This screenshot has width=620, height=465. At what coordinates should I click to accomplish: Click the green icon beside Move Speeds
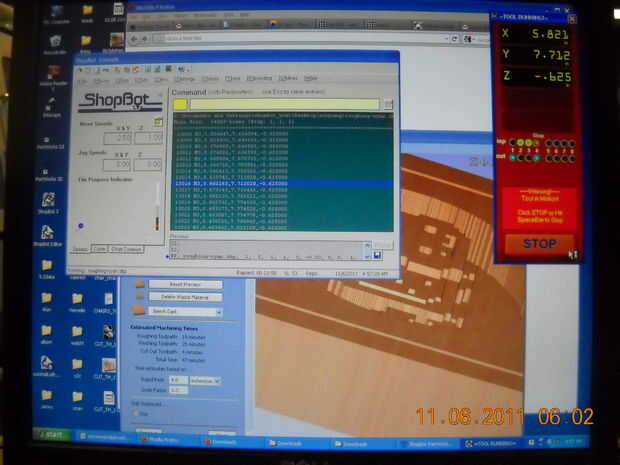pos(158,122)
